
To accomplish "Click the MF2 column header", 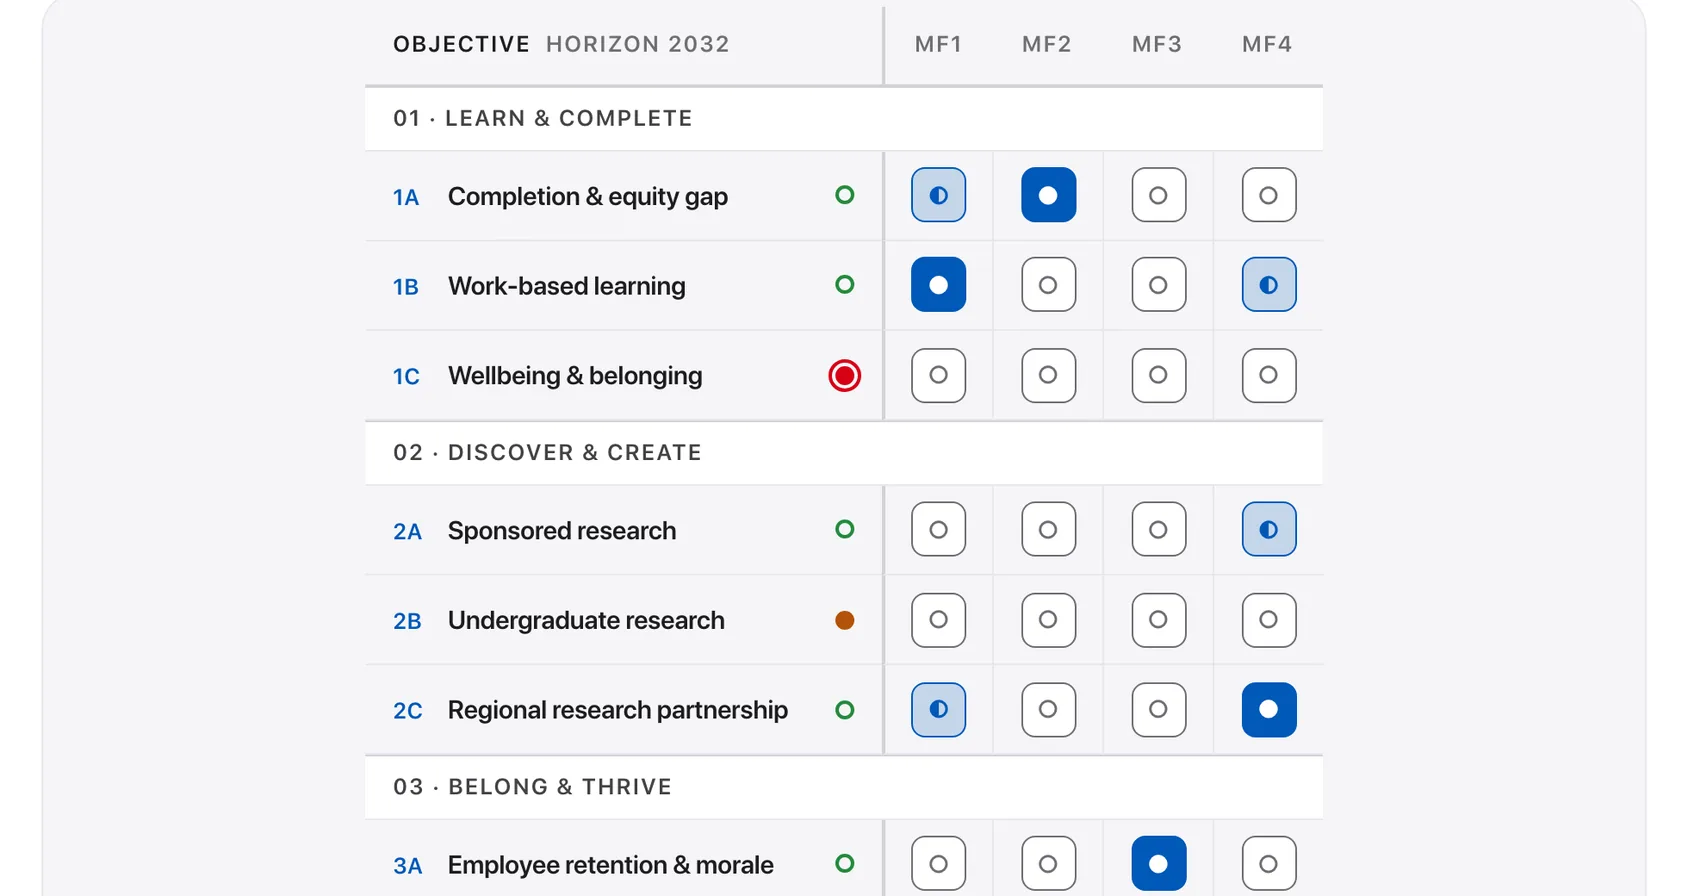I will (1047, 44).
